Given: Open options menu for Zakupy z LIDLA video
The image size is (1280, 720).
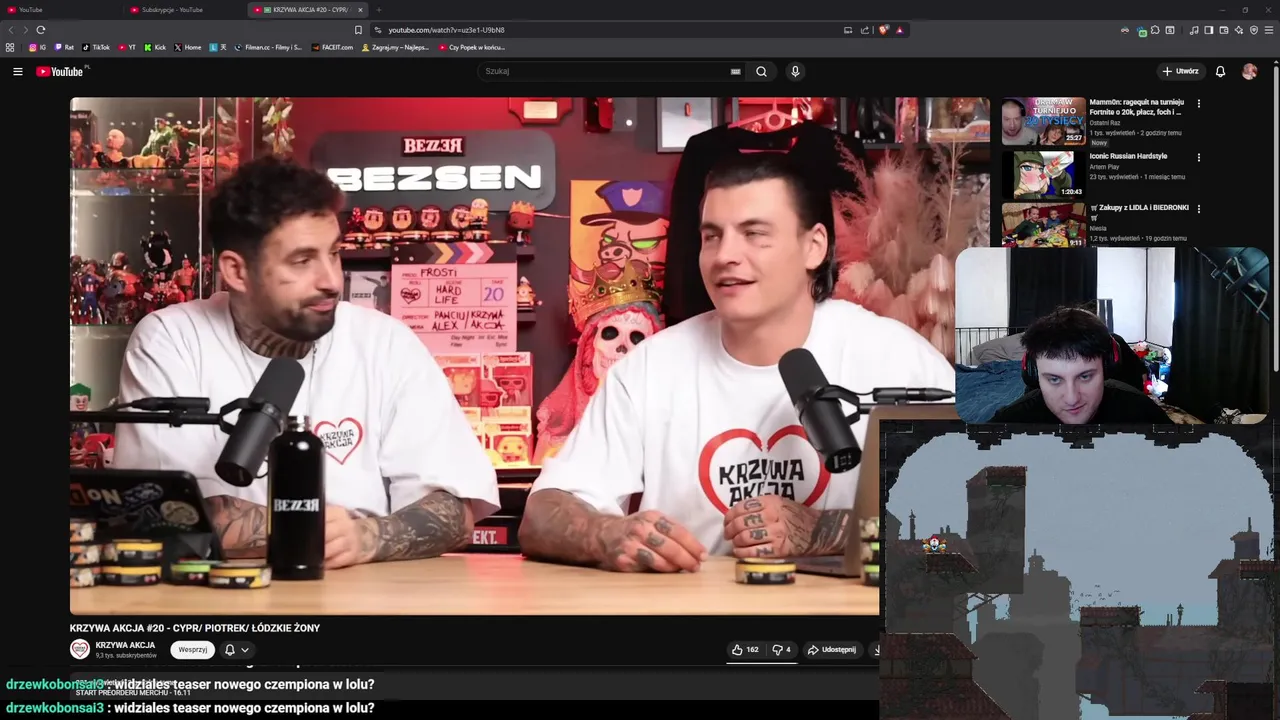Looking at the screenshot, I should coord(1199,209).
